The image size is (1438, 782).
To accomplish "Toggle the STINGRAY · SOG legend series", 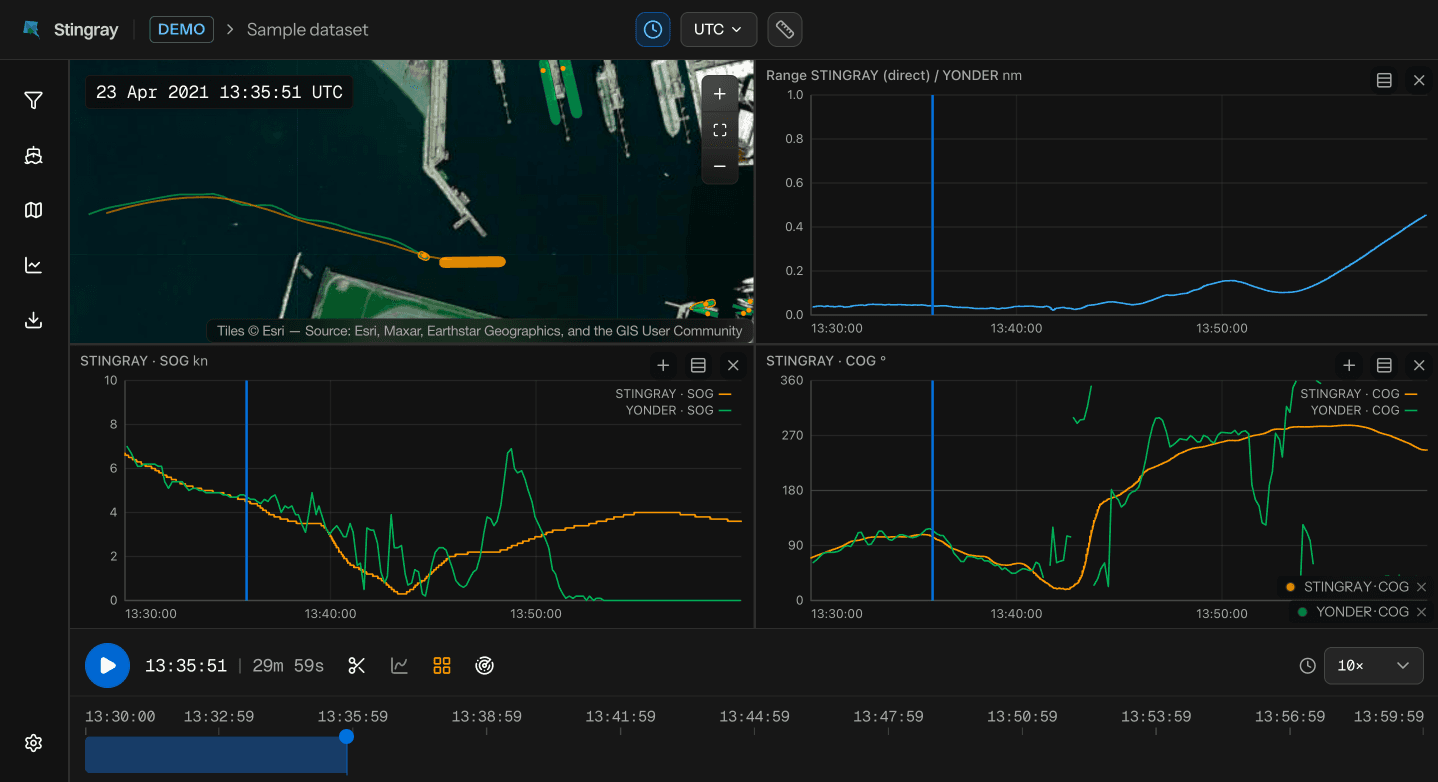I will [x=674, y=394].
